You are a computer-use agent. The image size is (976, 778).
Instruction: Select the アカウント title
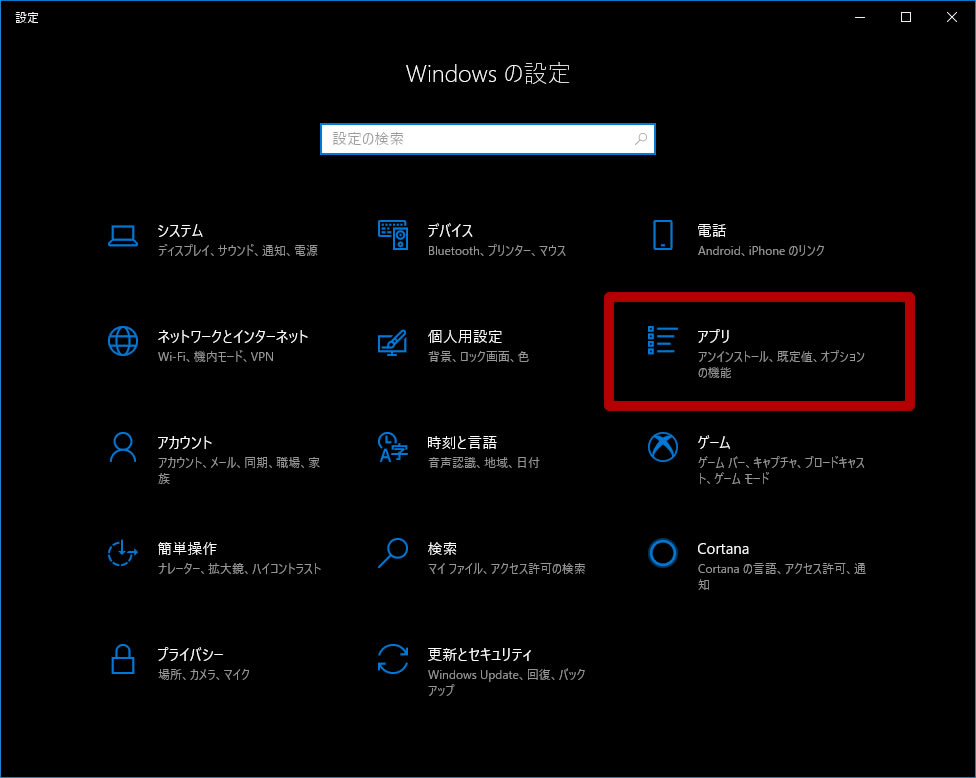[x=184, y=443]
